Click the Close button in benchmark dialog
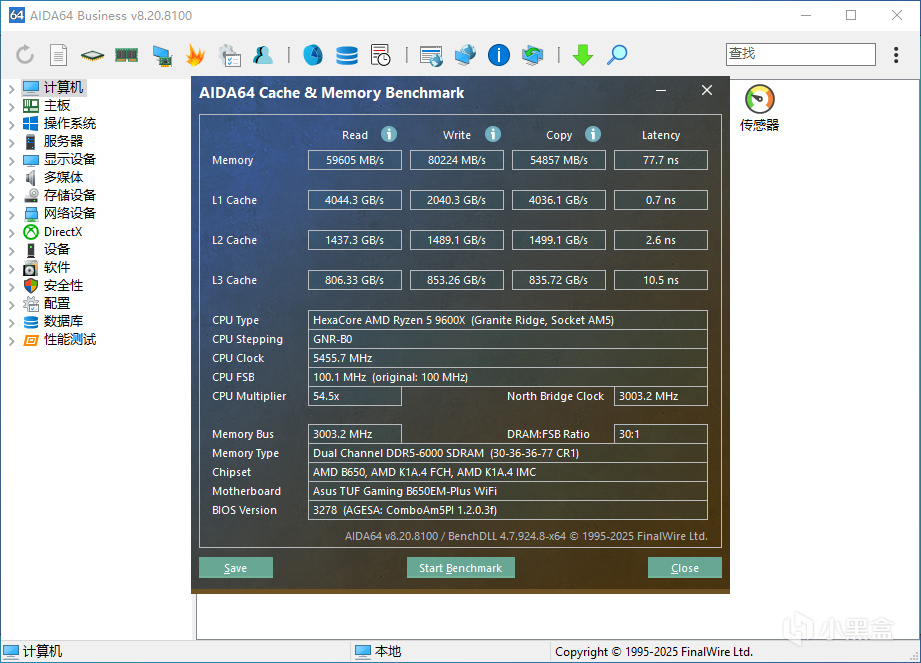Image resolution: width=921 pixels, height=663 pixels. coord(684,568)
